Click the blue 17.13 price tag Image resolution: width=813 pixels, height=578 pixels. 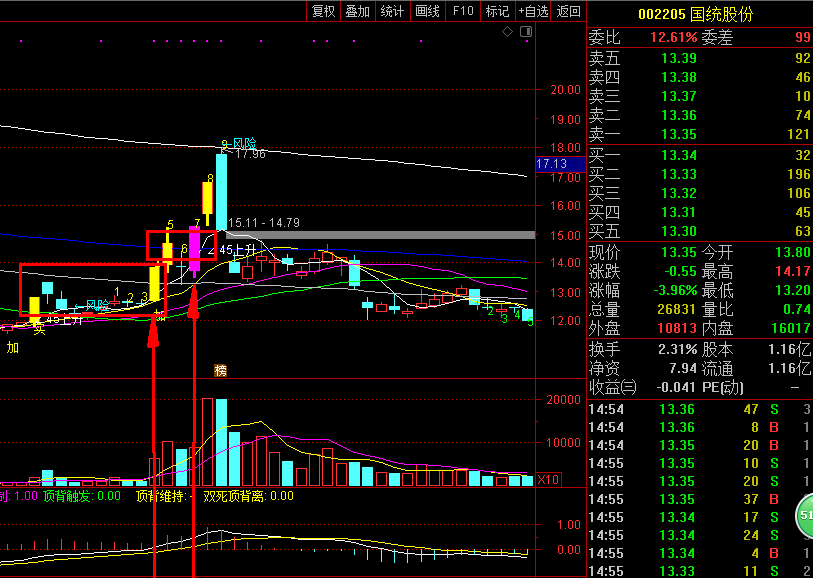tap(560, 164)
